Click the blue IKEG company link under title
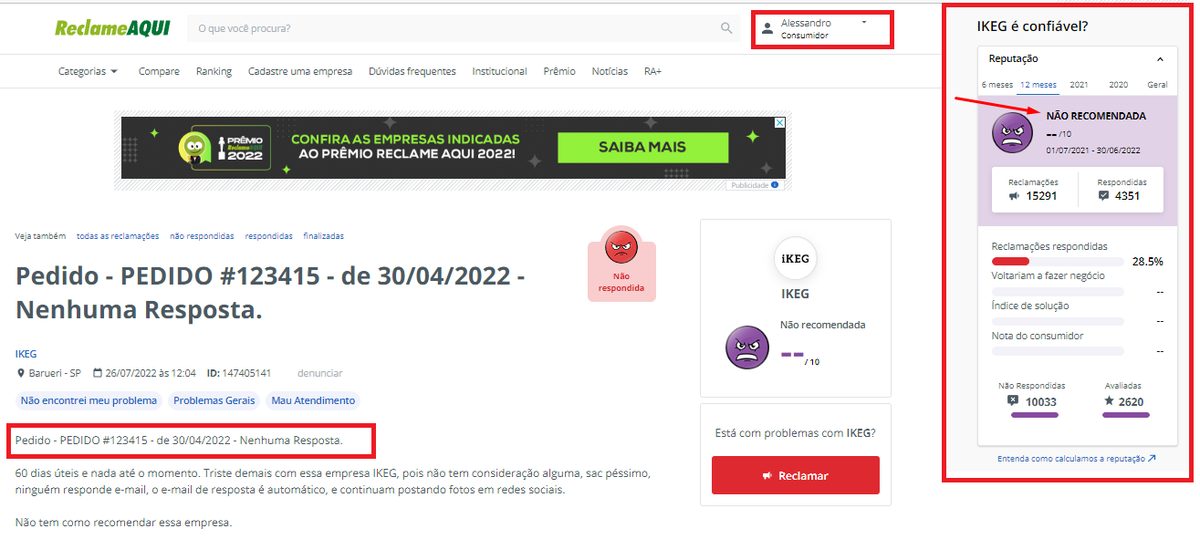1200x560 pixels. point(26,354)
